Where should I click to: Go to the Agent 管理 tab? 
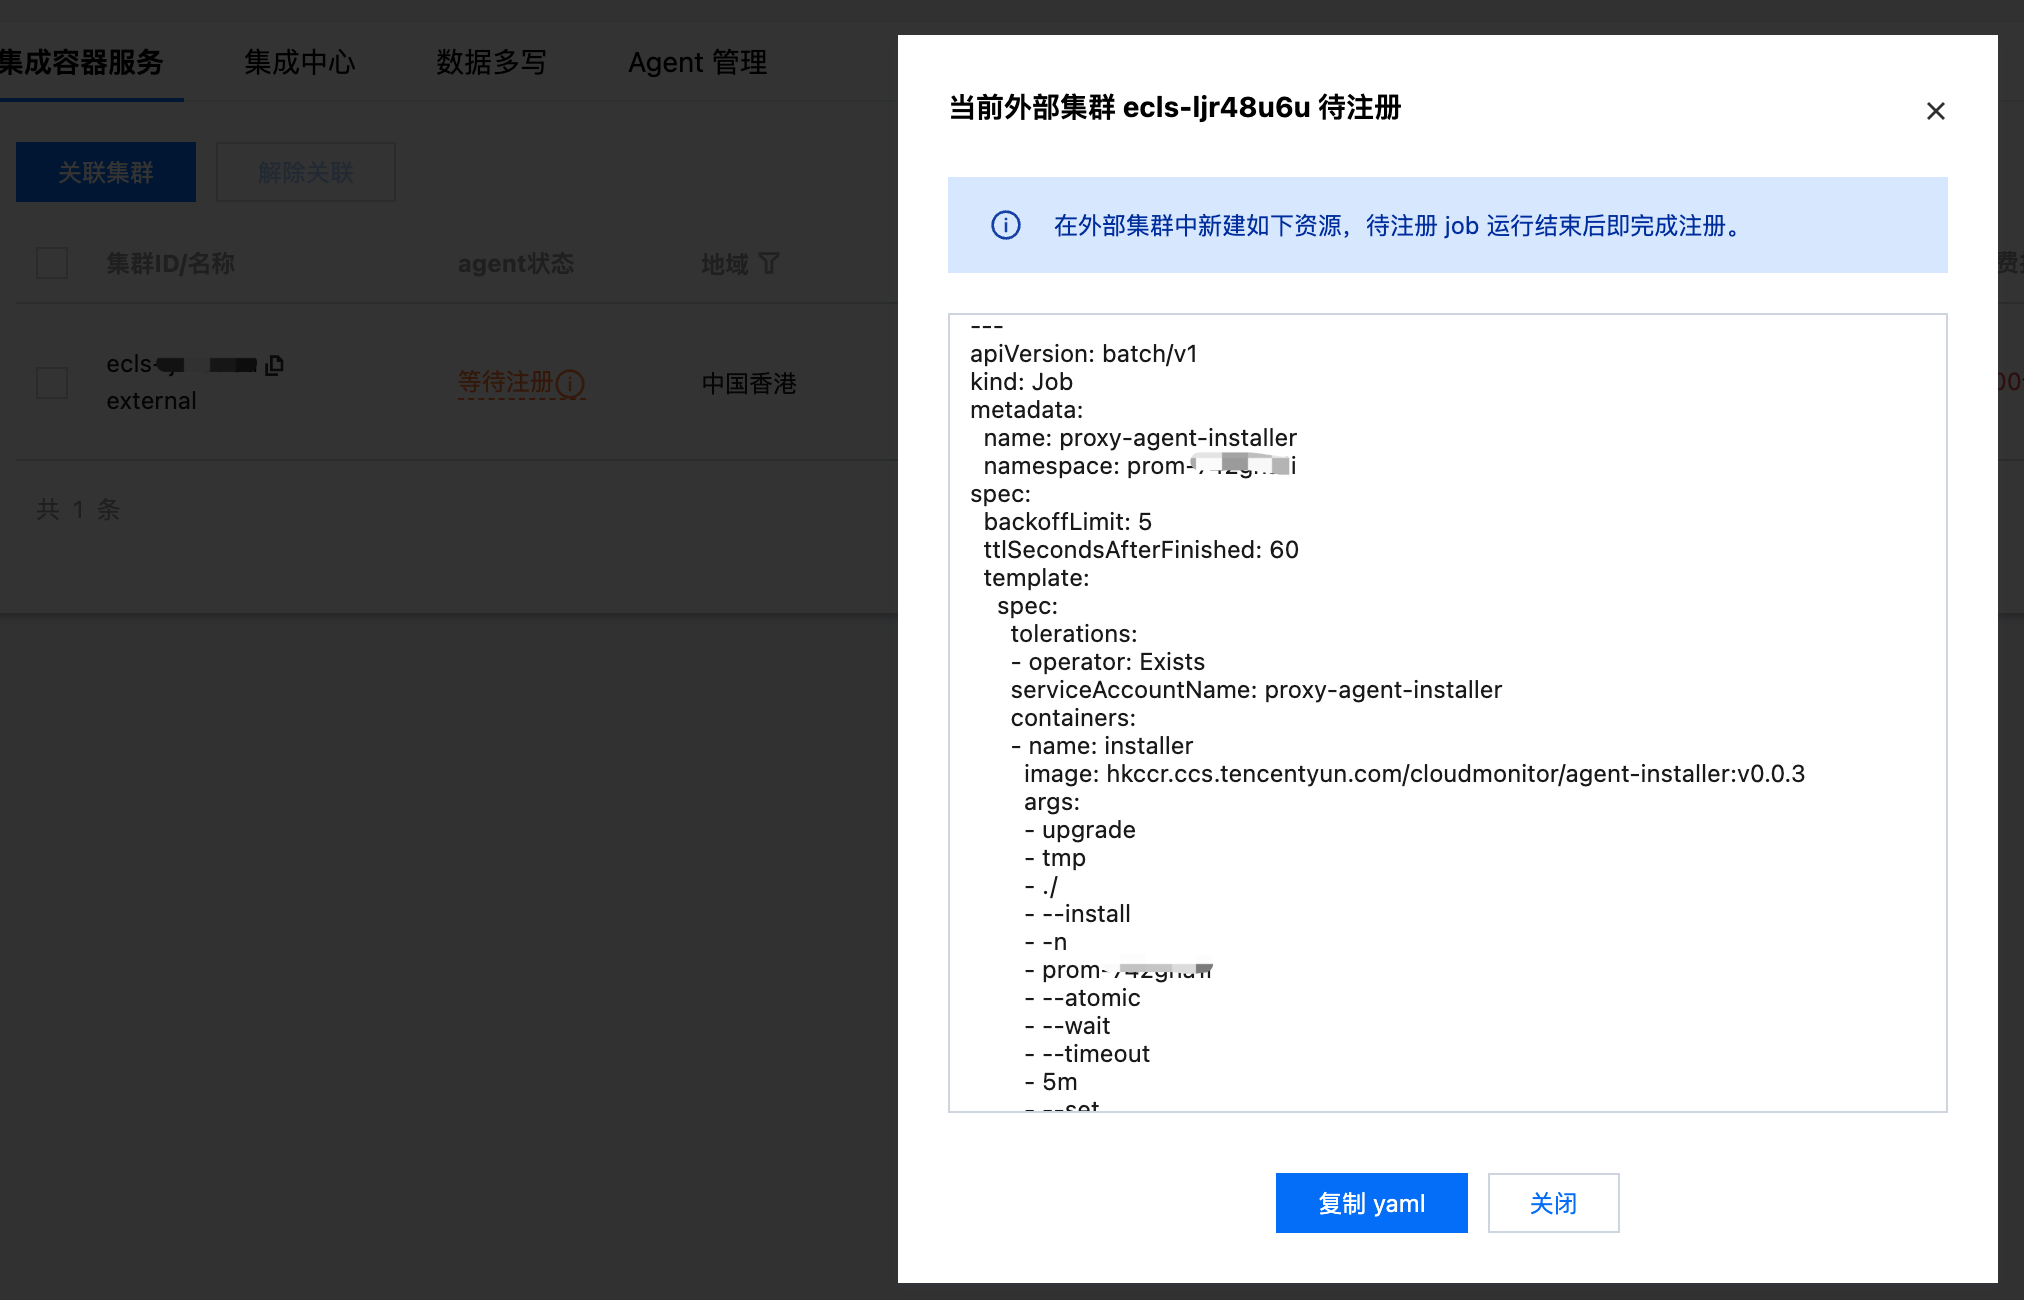(697, 62)
